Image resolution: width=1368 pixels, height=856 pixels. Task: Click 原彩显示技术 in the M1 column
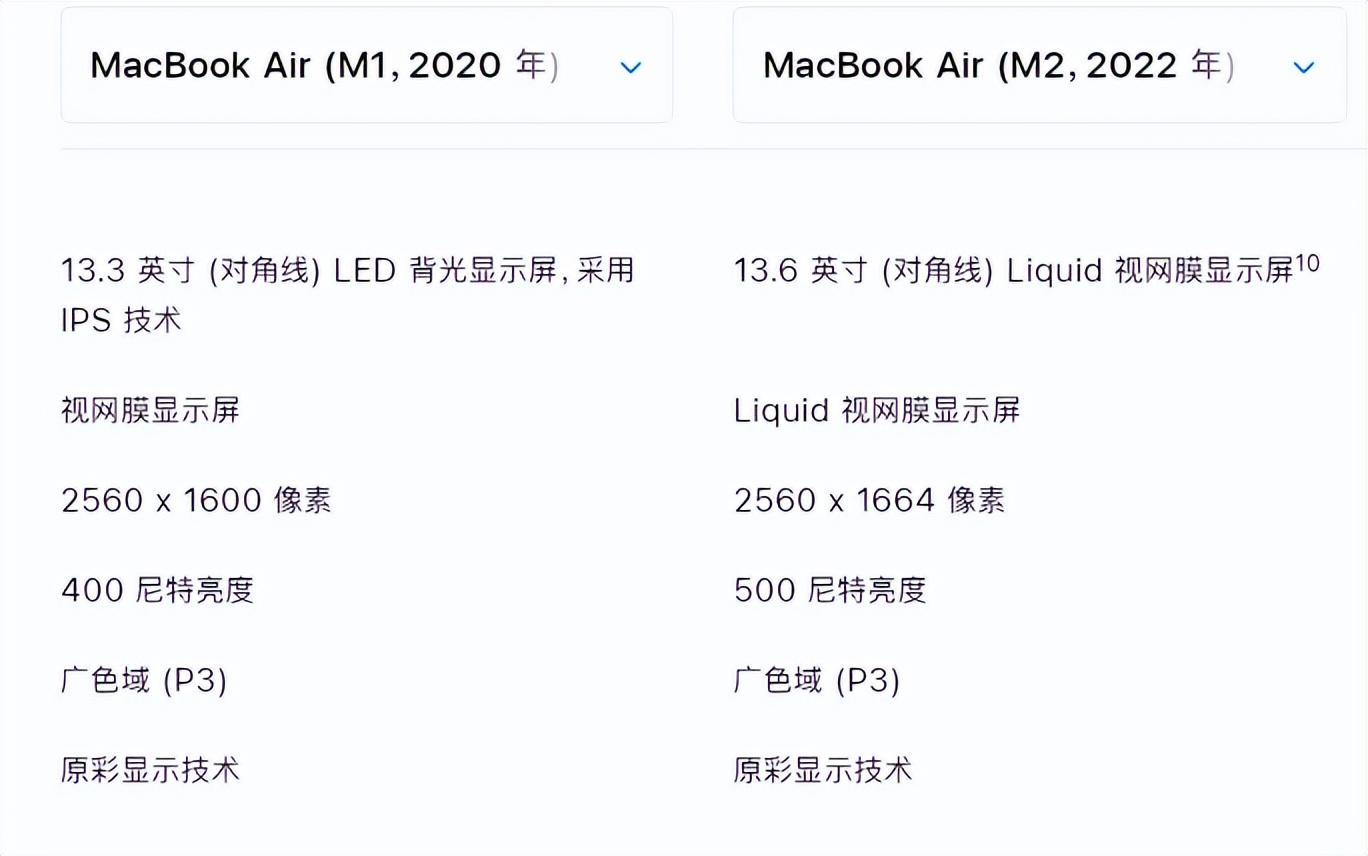click(150, 770)
